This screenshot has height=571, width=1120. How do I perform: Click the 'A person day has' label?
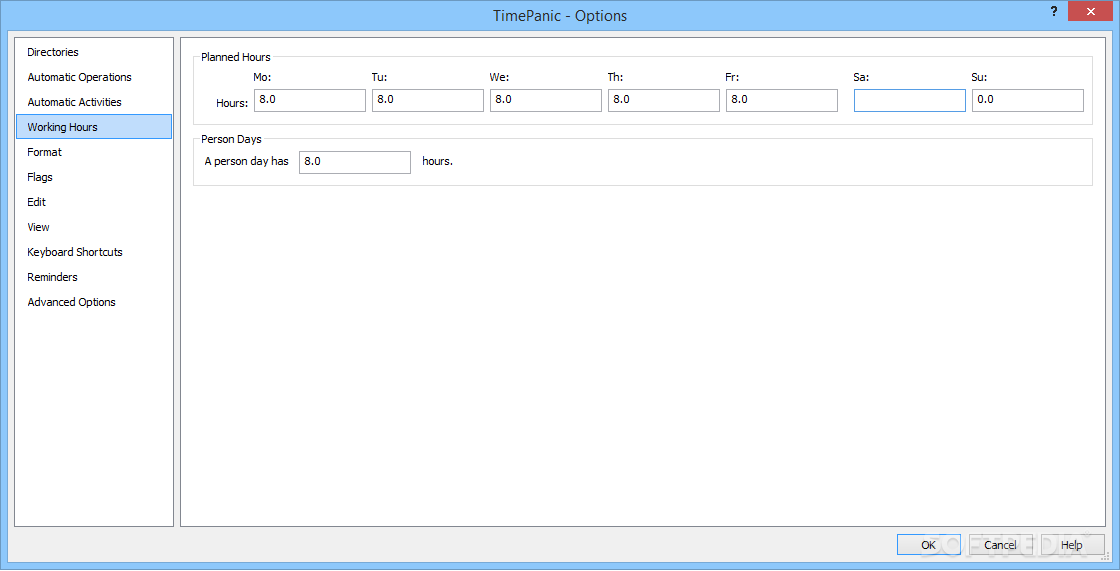coord(246,162)
